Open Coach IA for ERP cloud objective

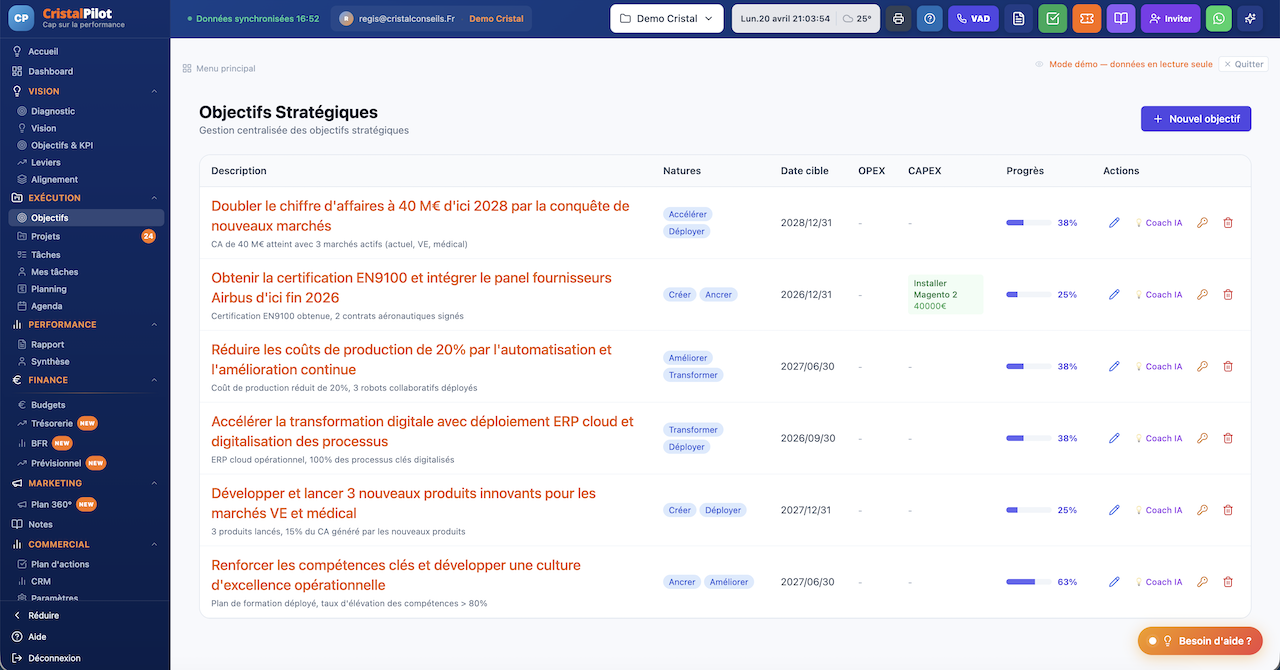click(1158, 439)
